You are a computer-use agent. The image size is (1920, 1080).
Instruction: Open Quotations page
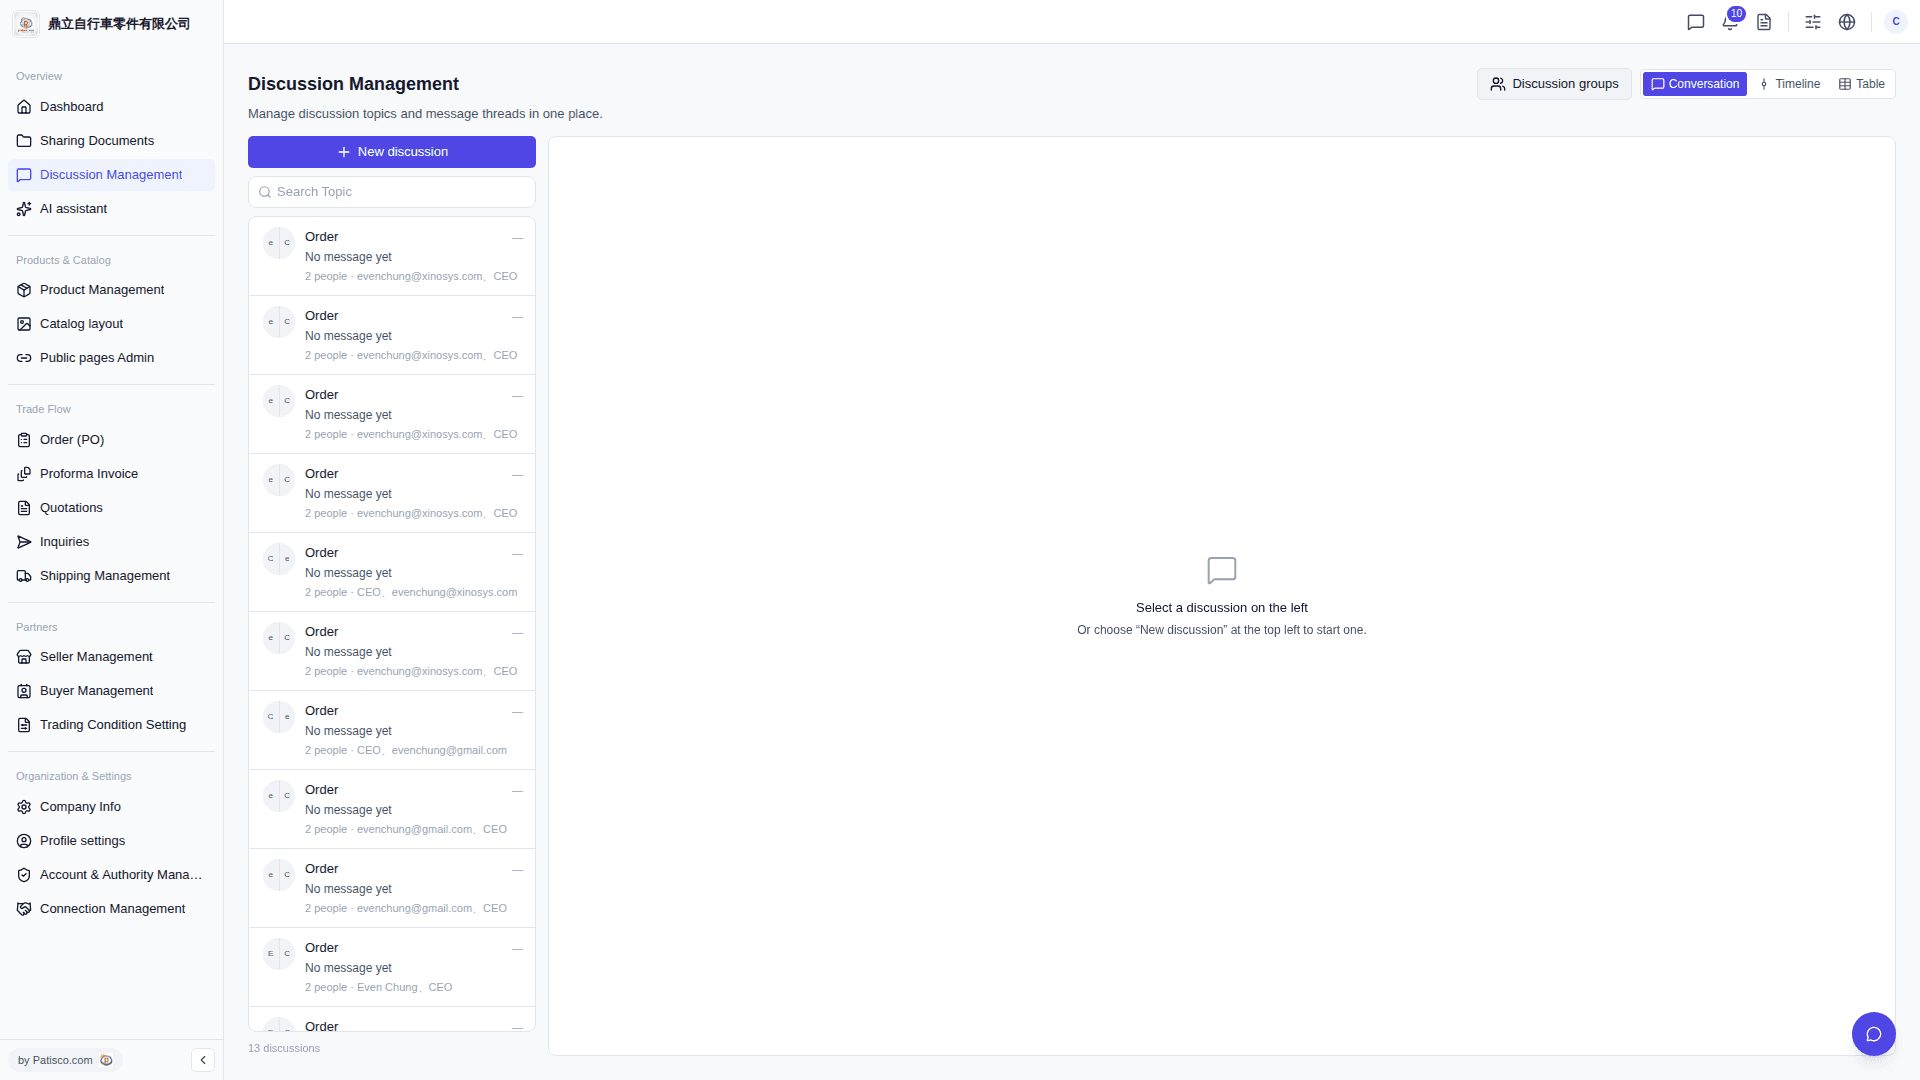[x=111, y=508]
